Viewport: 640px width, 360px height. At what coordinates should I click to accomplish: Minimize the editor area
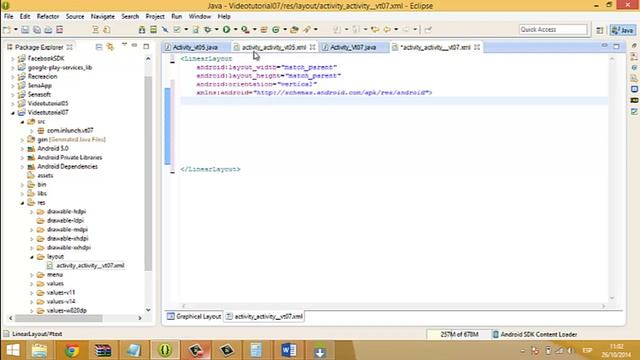(x=604, y=45)
